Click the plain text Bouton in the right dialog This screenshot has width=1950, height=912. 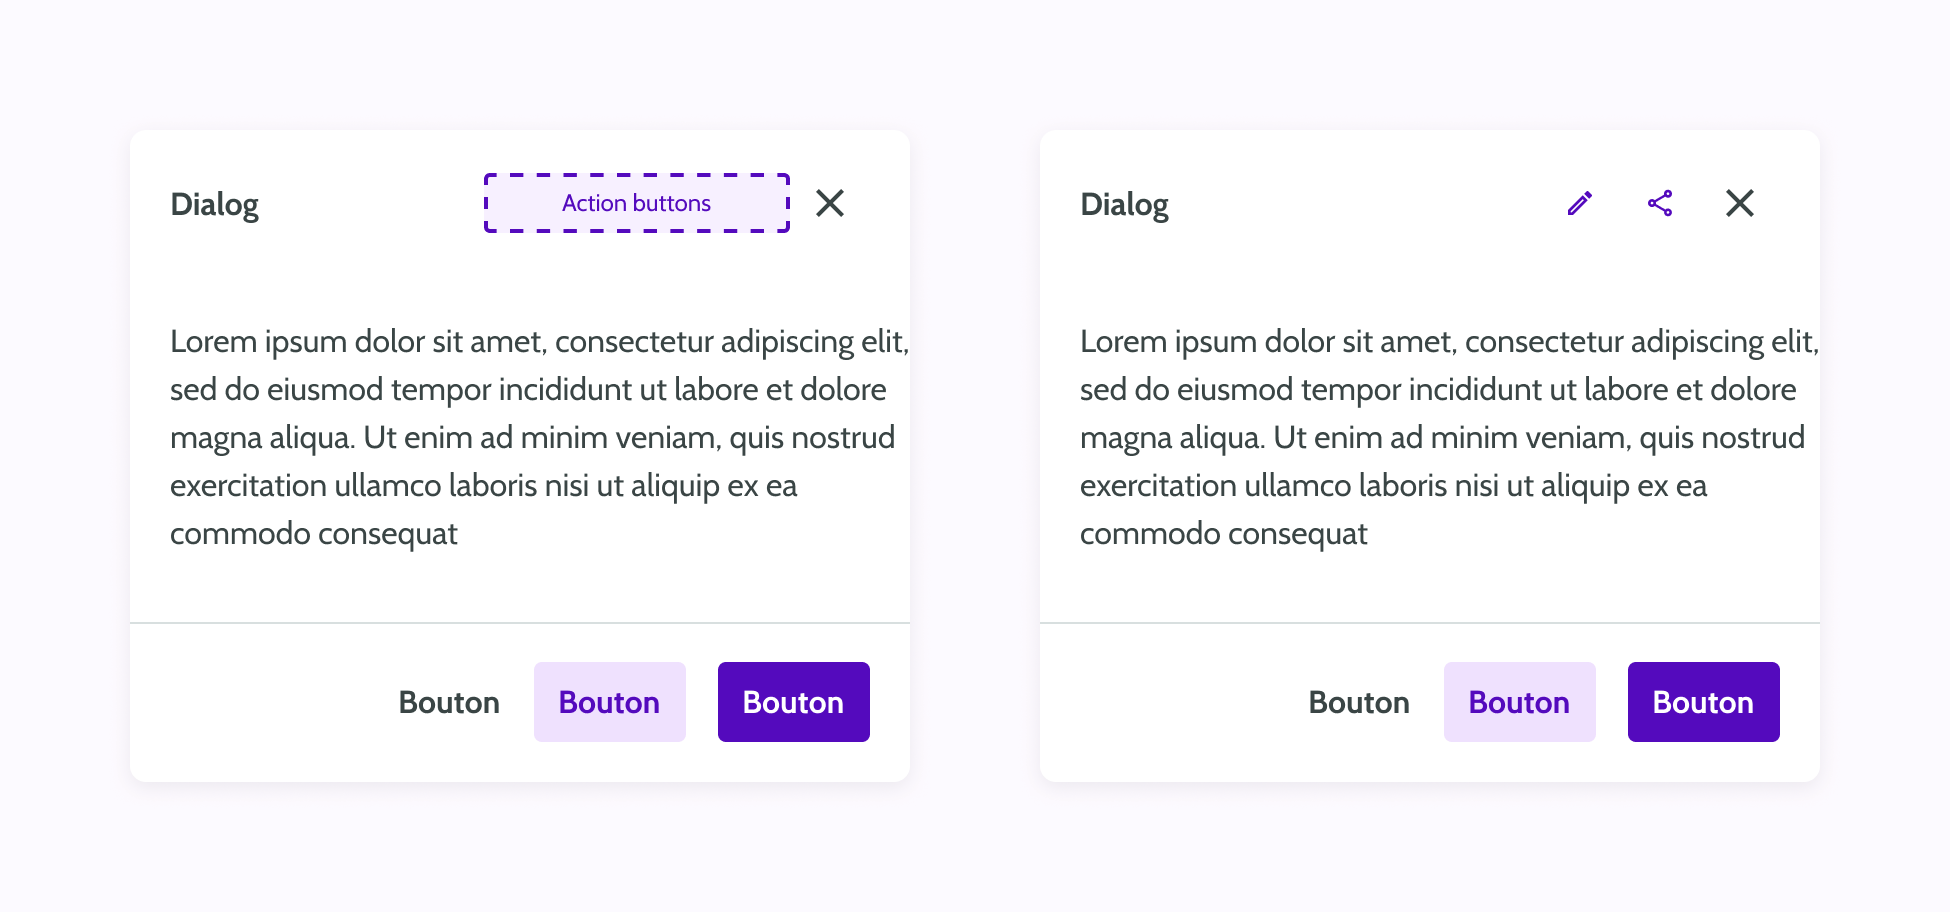coord(1358,701)
